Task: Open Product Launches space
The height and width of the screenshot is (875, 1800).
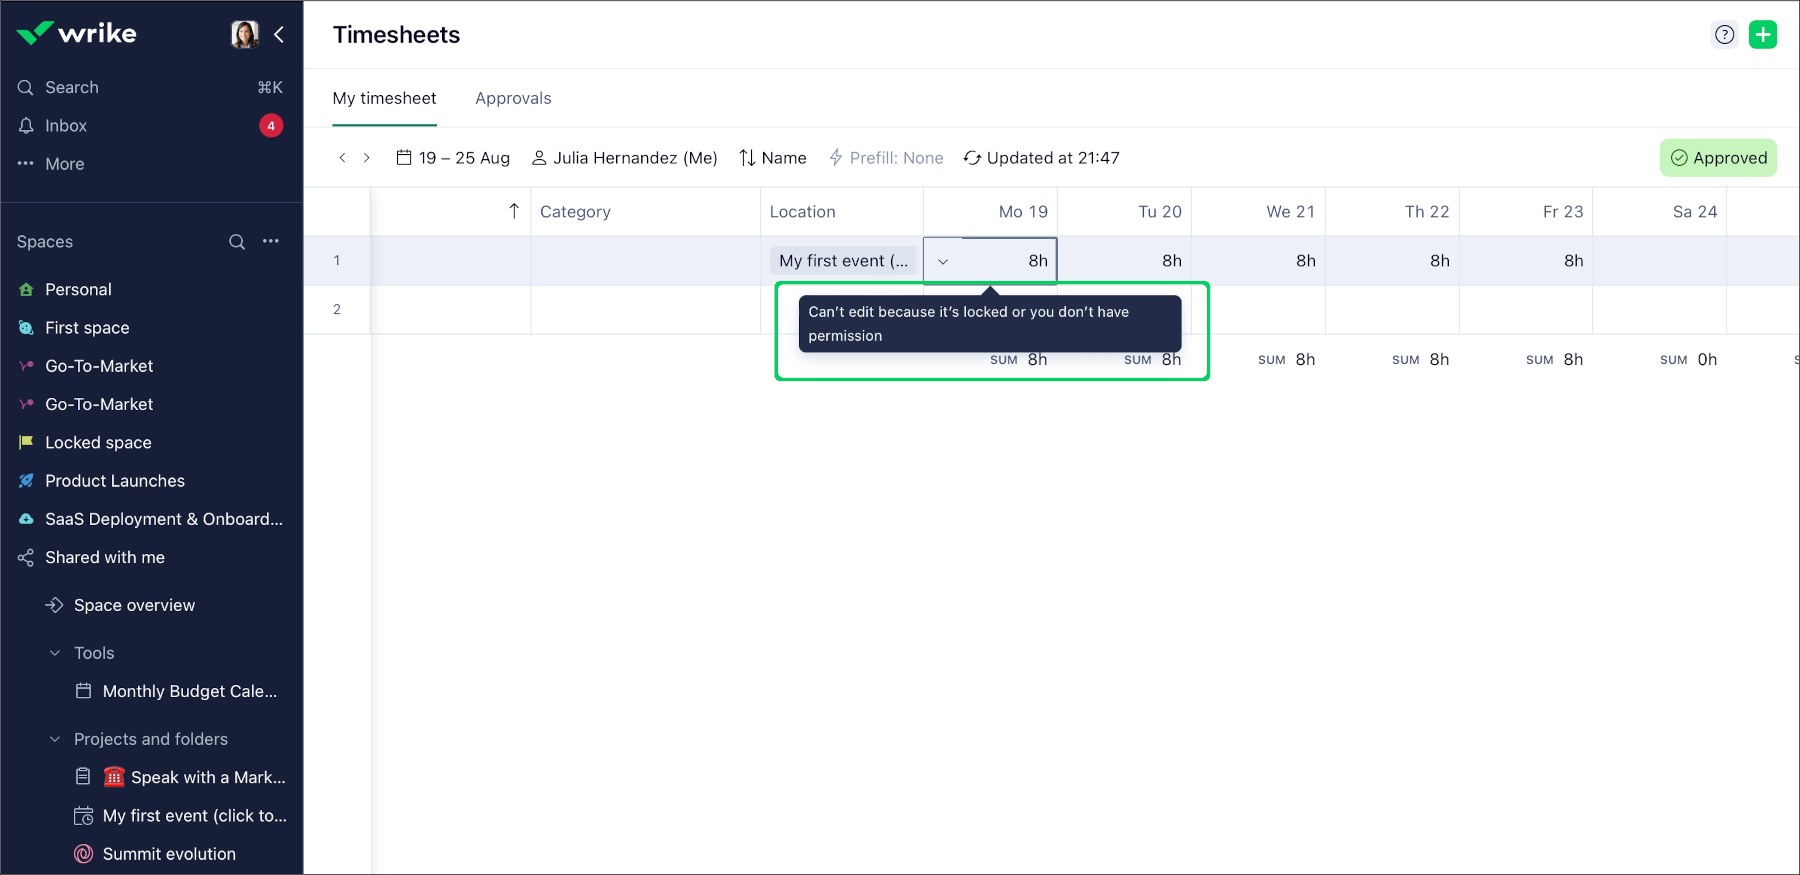Action: click(x=115, y=481)
